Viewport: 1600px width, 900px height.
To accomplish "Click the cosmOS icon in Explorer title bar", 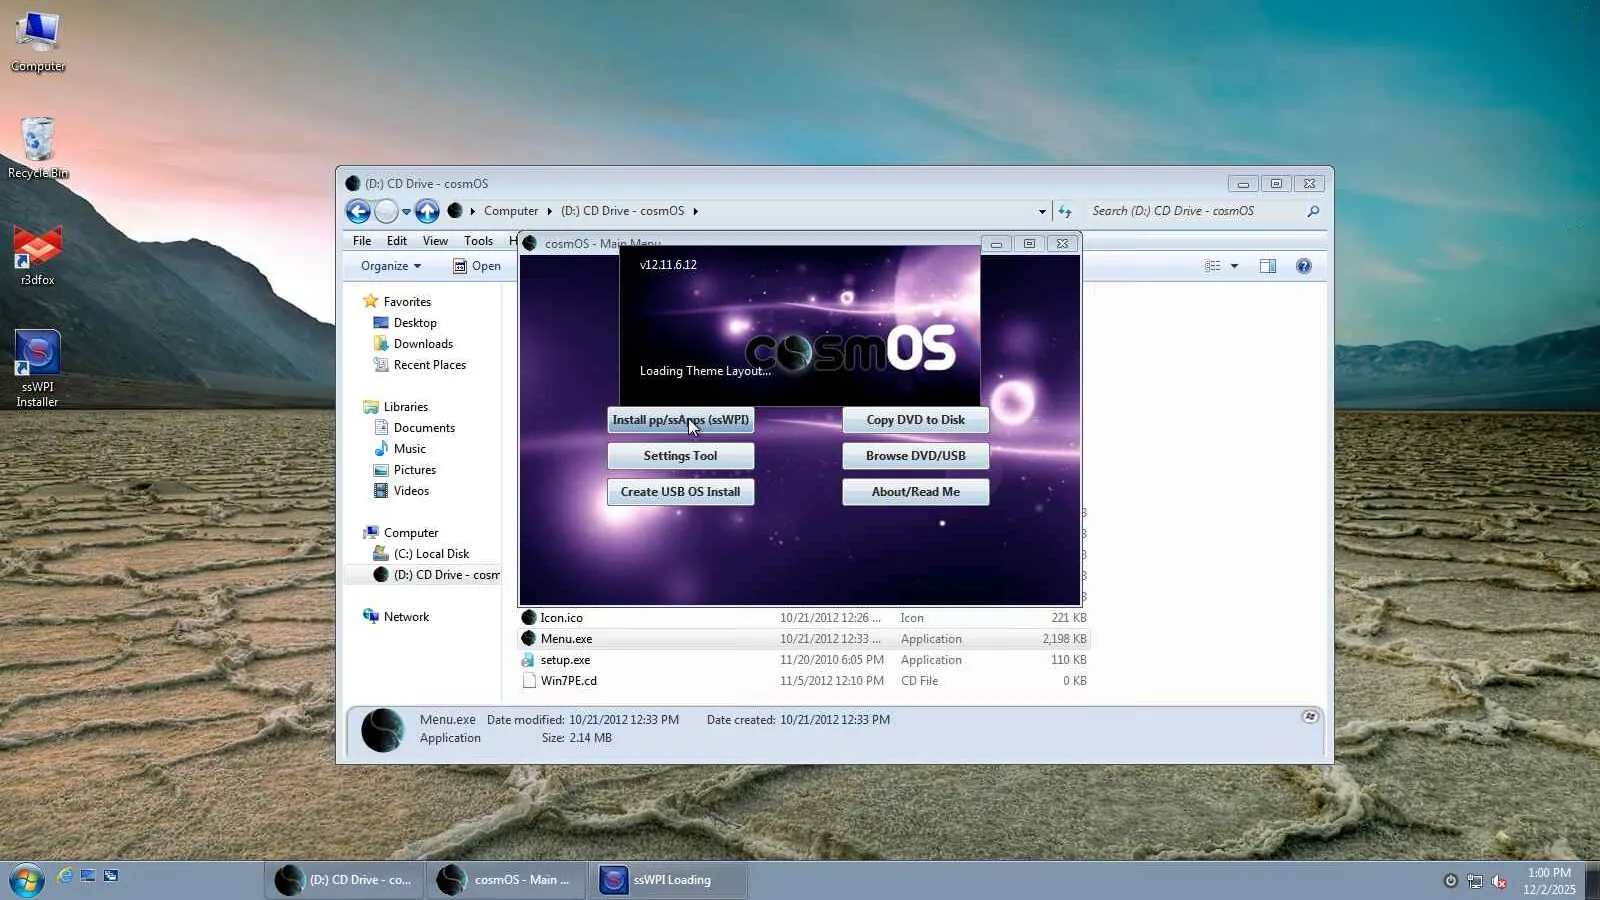I will click(353, 184).
